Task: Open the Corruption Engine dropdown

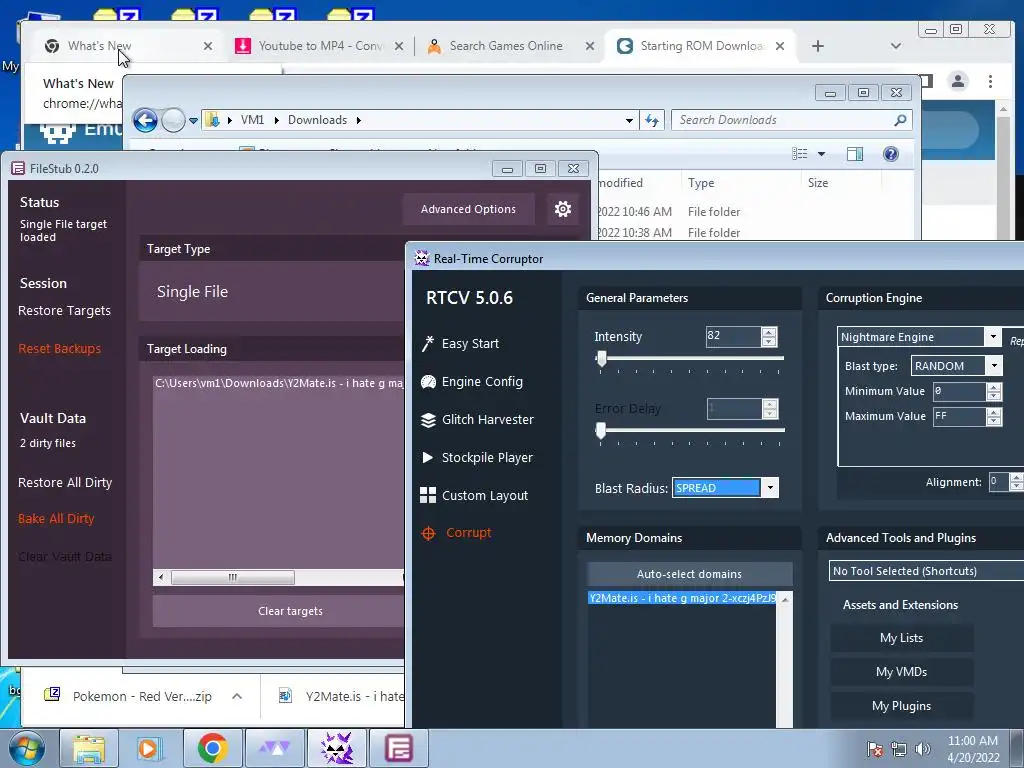Action: click(993, 337)
